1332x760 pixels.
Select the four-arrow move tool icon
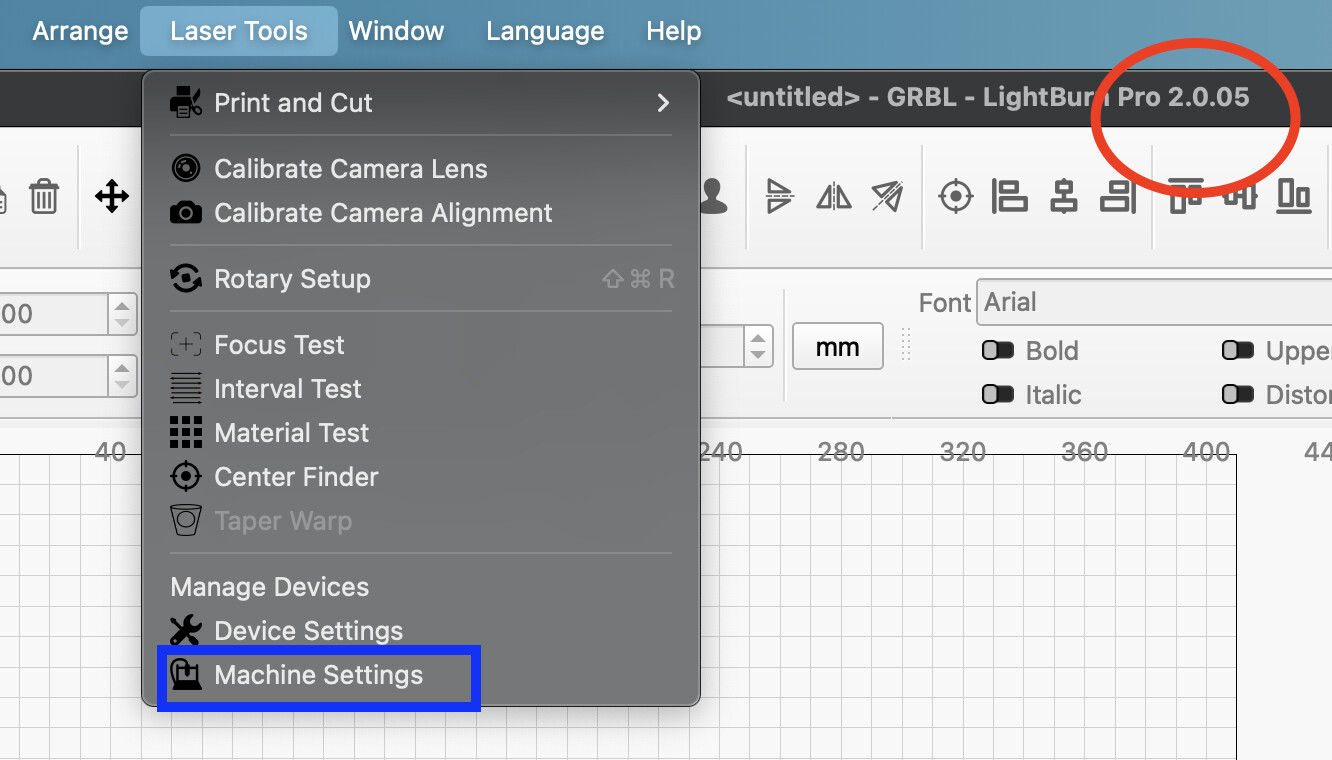(x=111, y=196)
